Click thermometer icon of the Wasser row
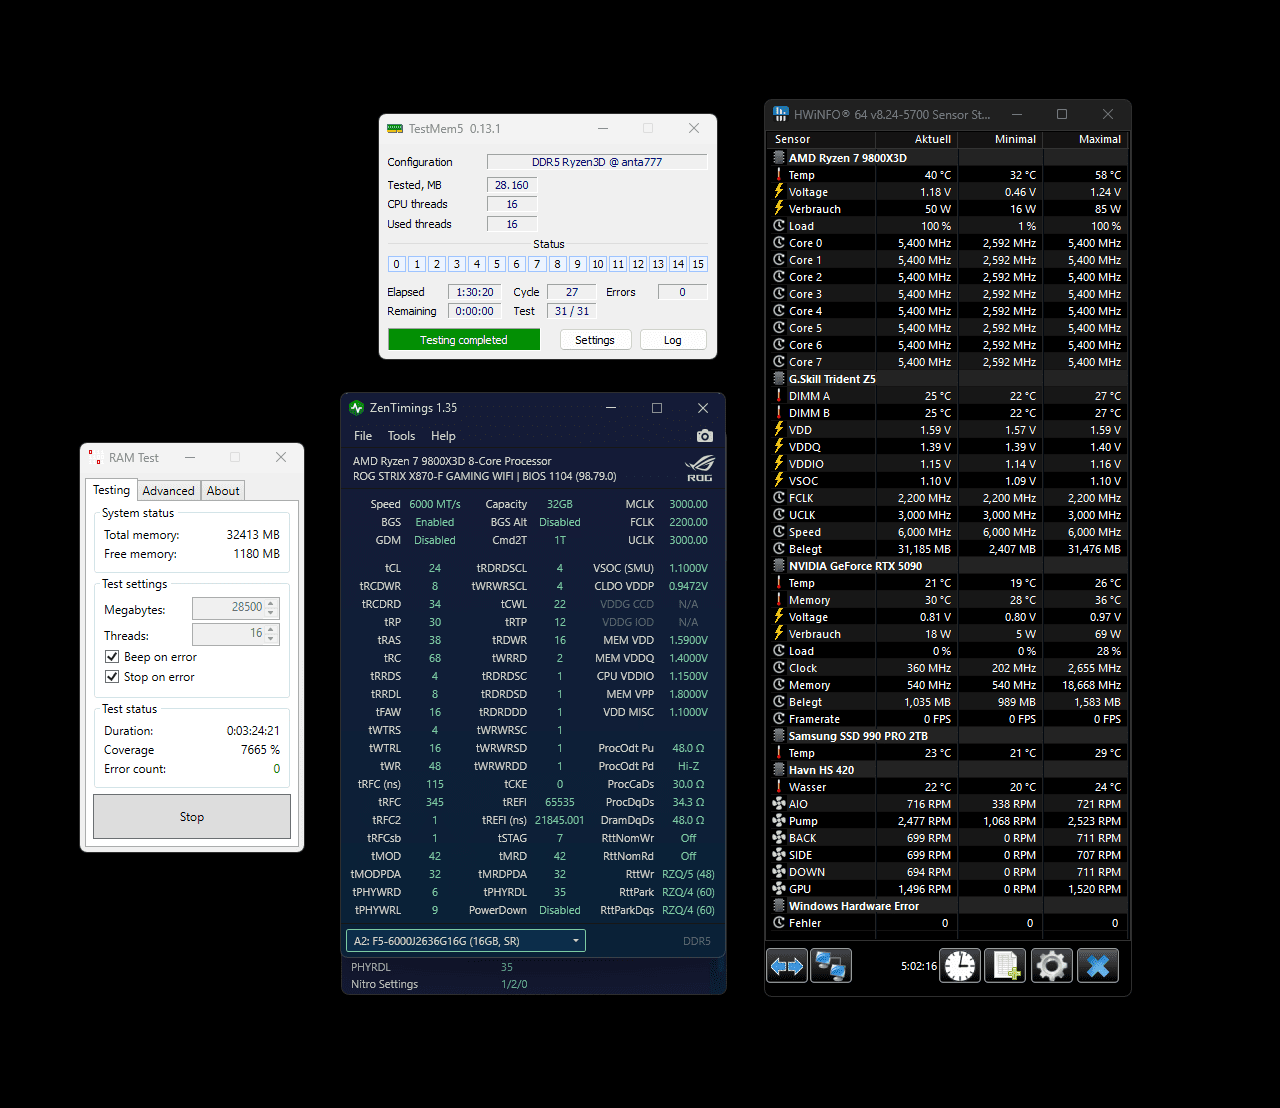Screen dimensions: 1280x1108 pyautogui.click(x=779, y=786)
